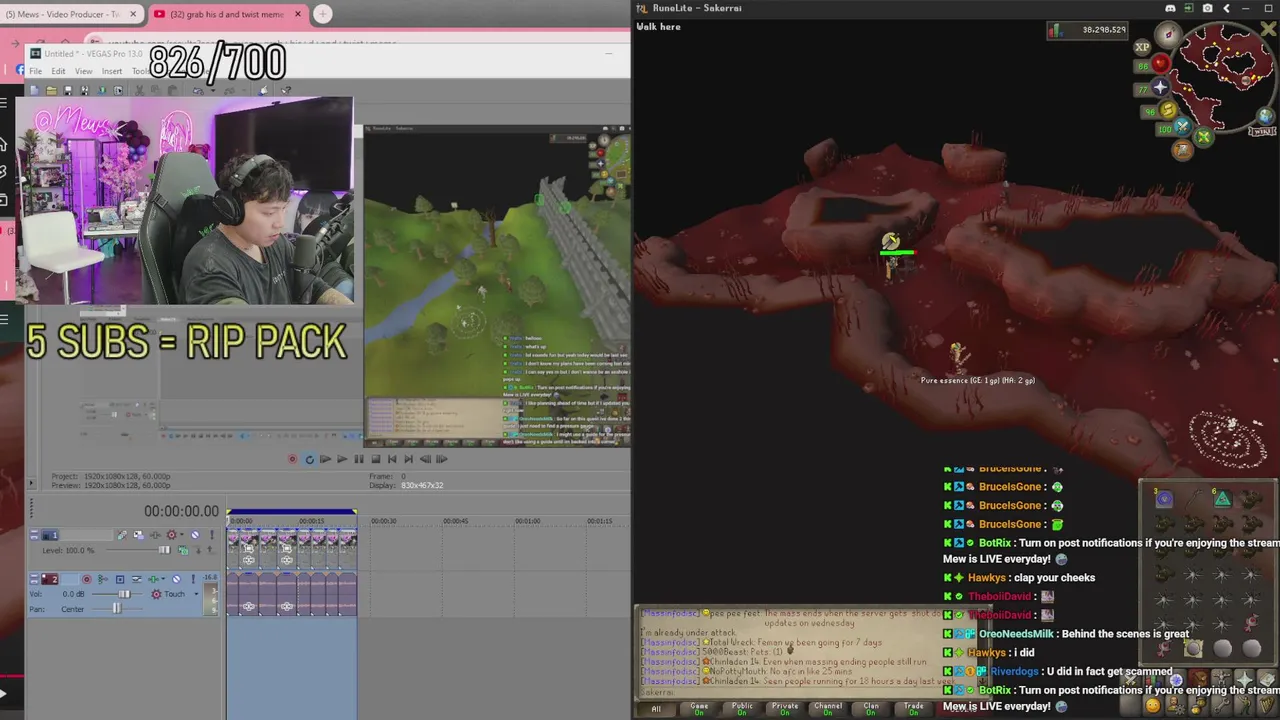Open the View menu in VEGAS
This screenshot has height=720, width=1280.
tap(84, 71)
